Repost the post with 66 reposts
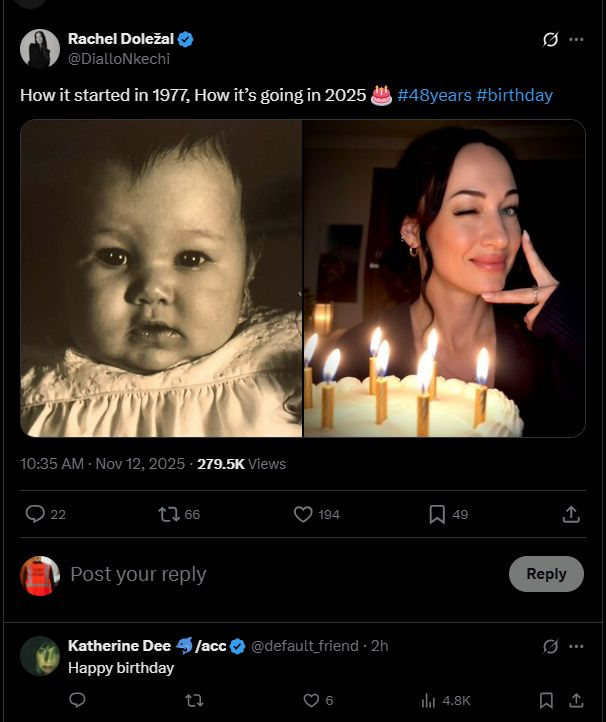 coord(169,514)
